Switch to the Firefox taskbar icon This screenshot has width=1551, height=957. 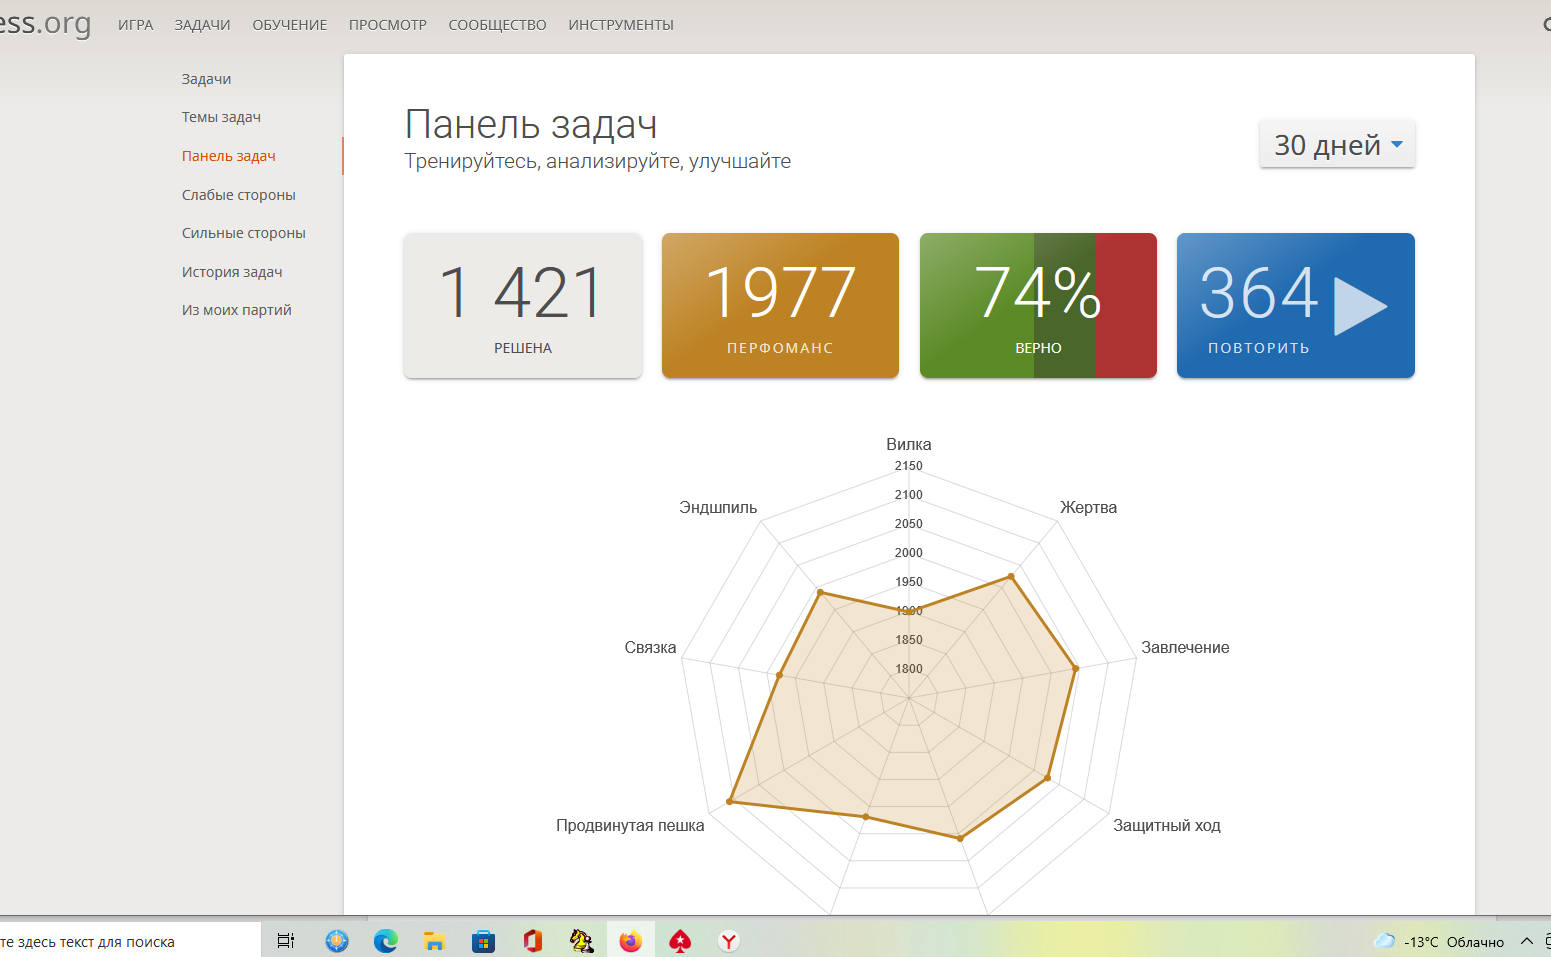630,941
